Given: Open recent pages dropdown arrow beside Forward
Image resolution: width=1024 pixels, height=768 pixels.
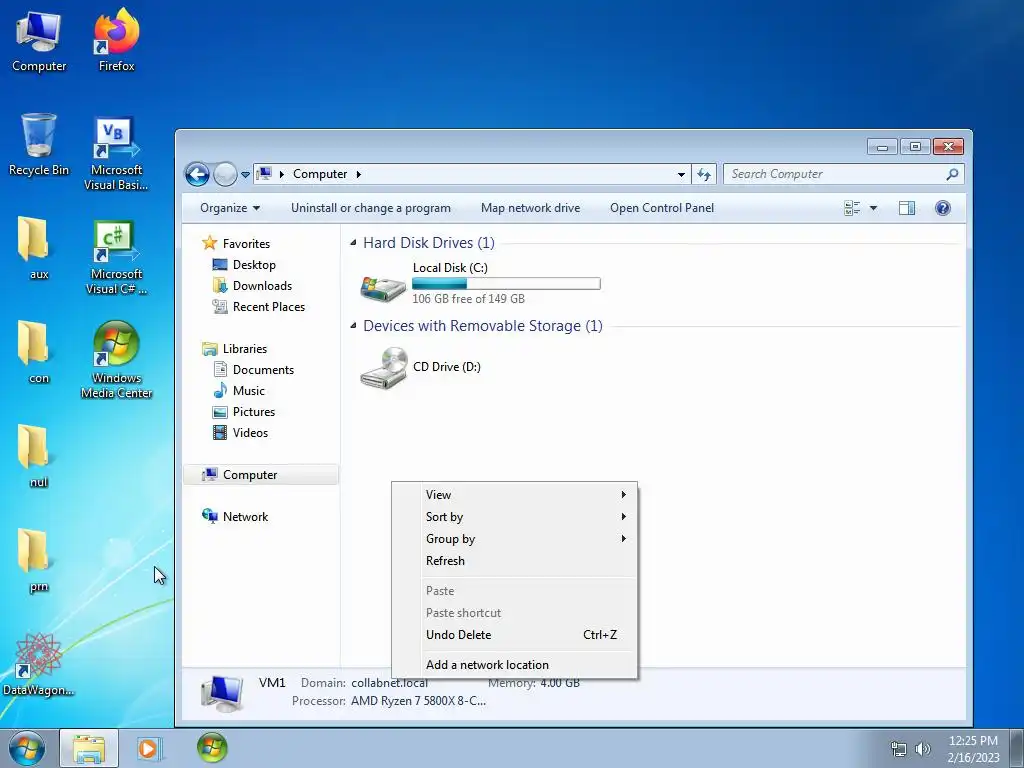Looking at the screenshot, I should coord(245,175).
